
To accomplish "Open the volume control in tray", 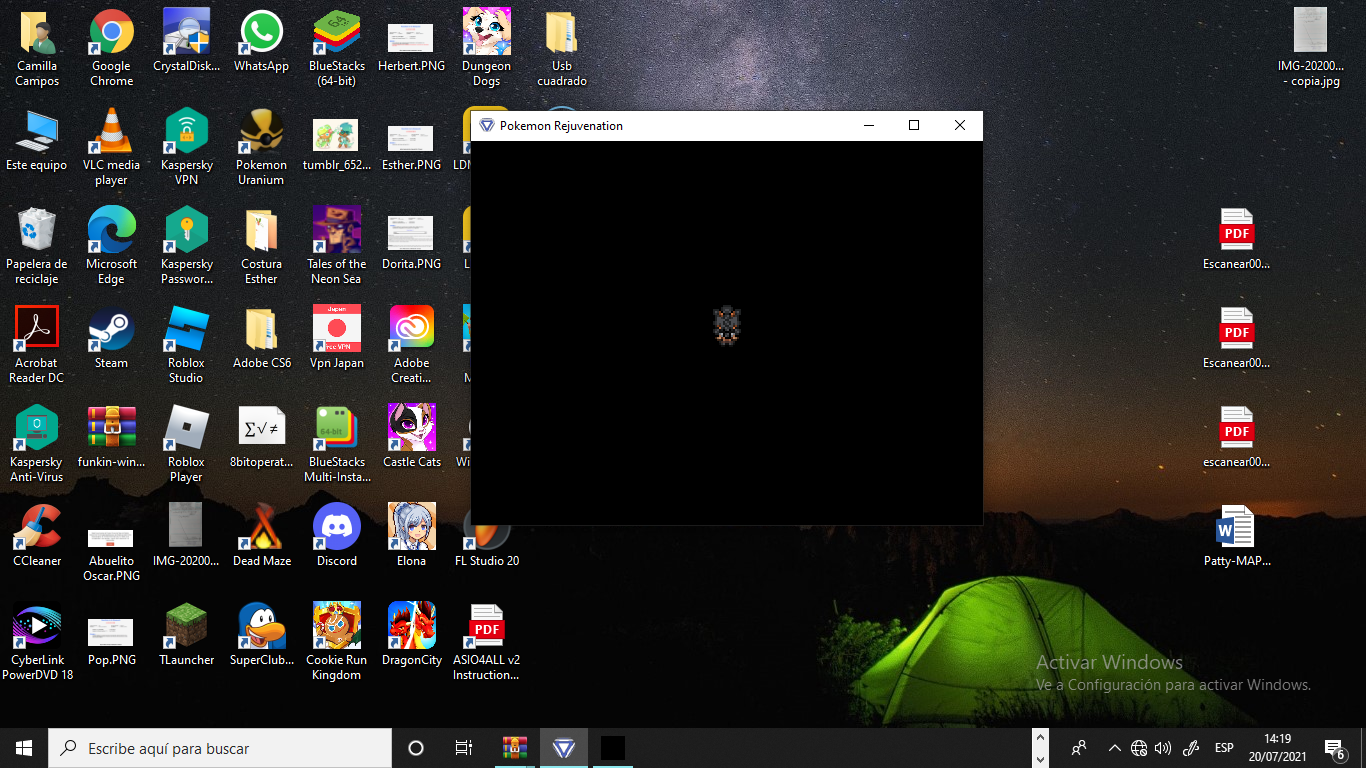I will click(x=1162, y=748).
